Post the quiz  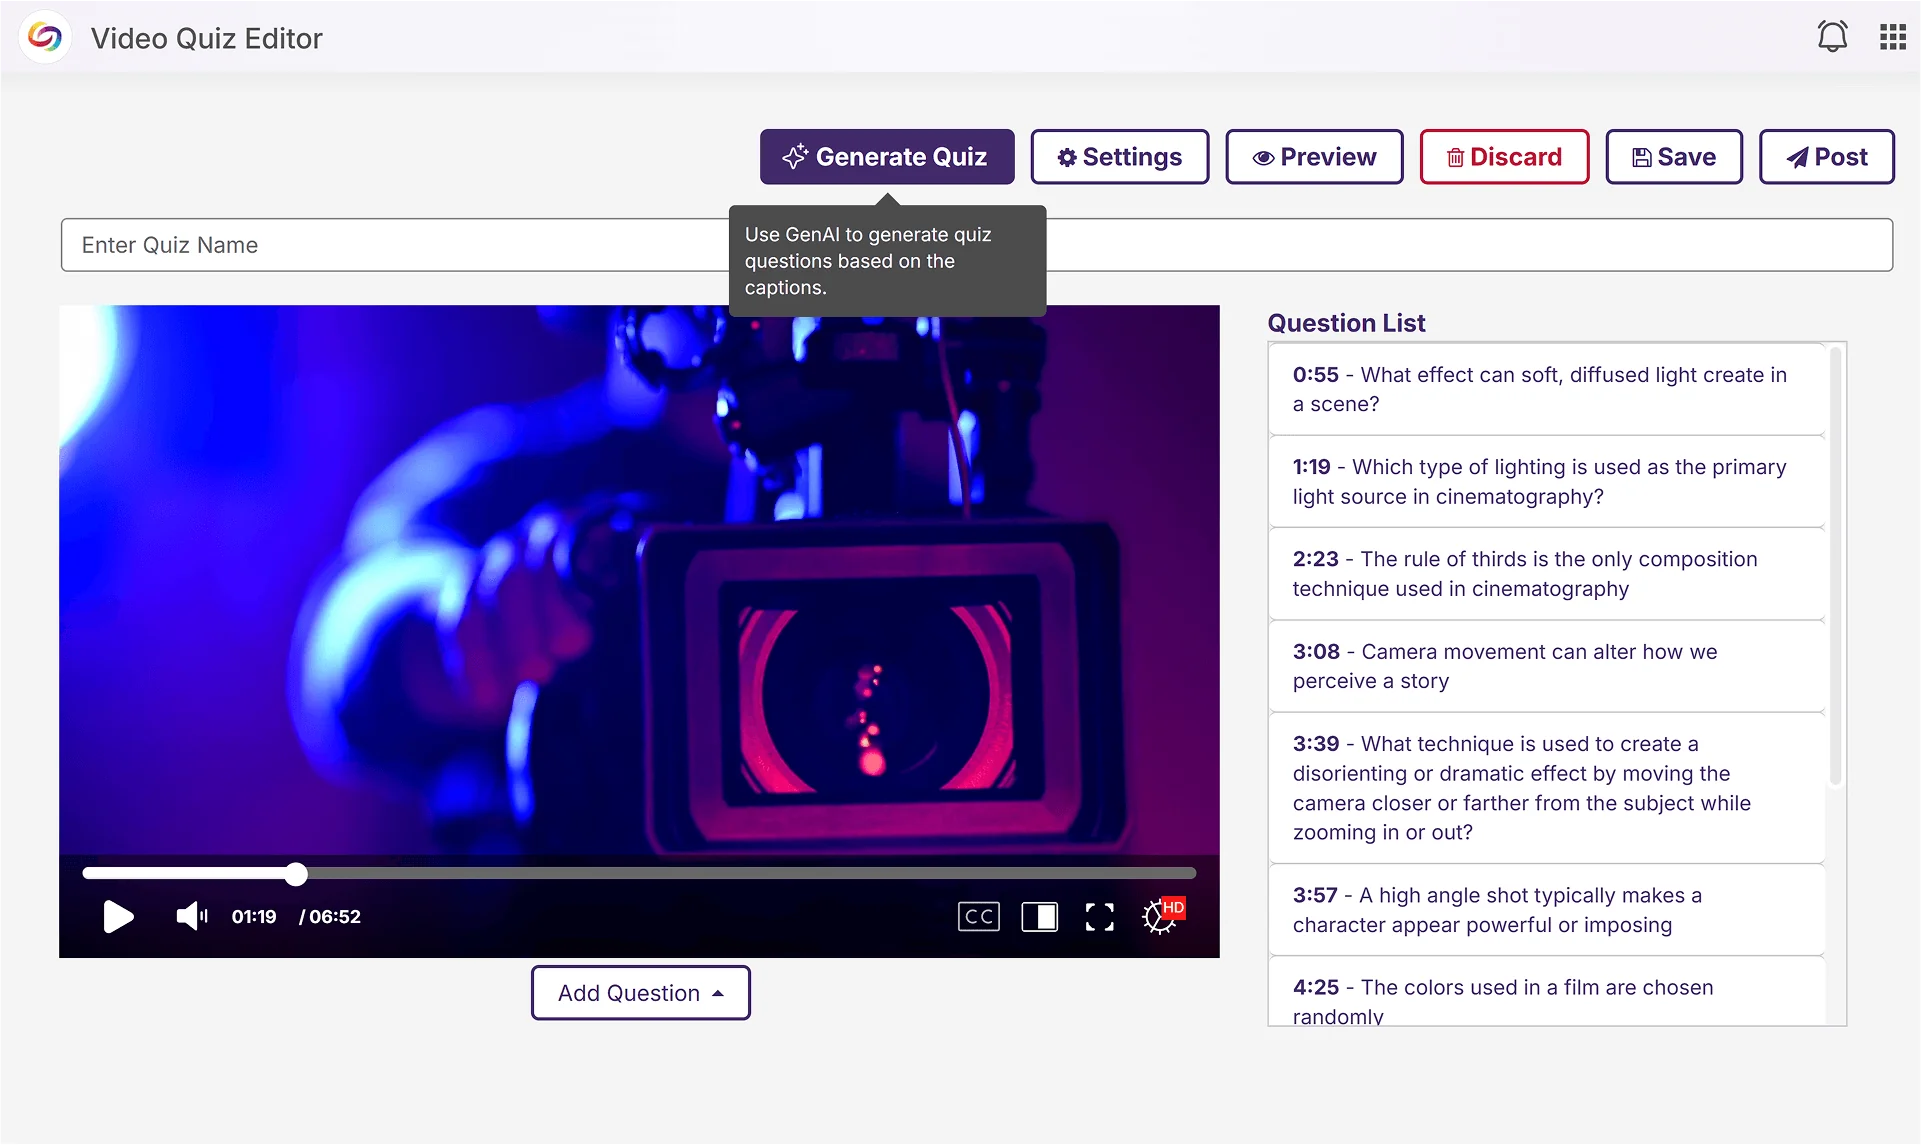point(1826,157)
